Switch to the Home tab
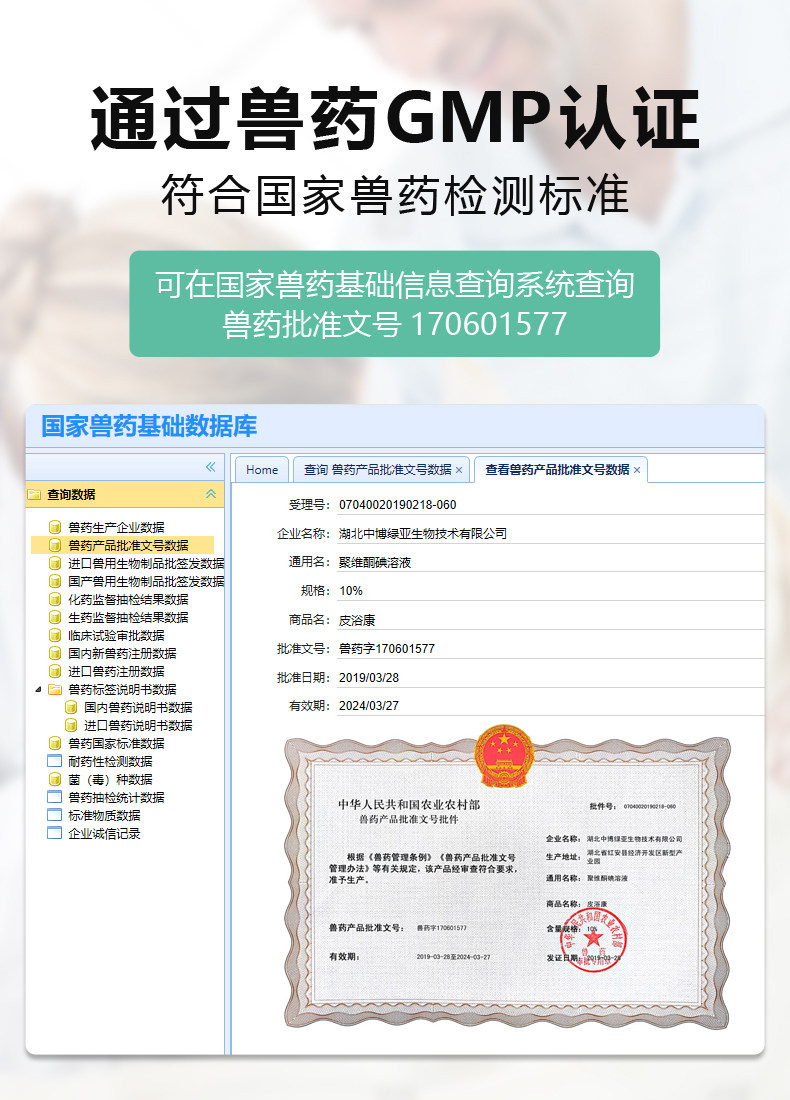The image size is (790, 1100). pos(262,469)
